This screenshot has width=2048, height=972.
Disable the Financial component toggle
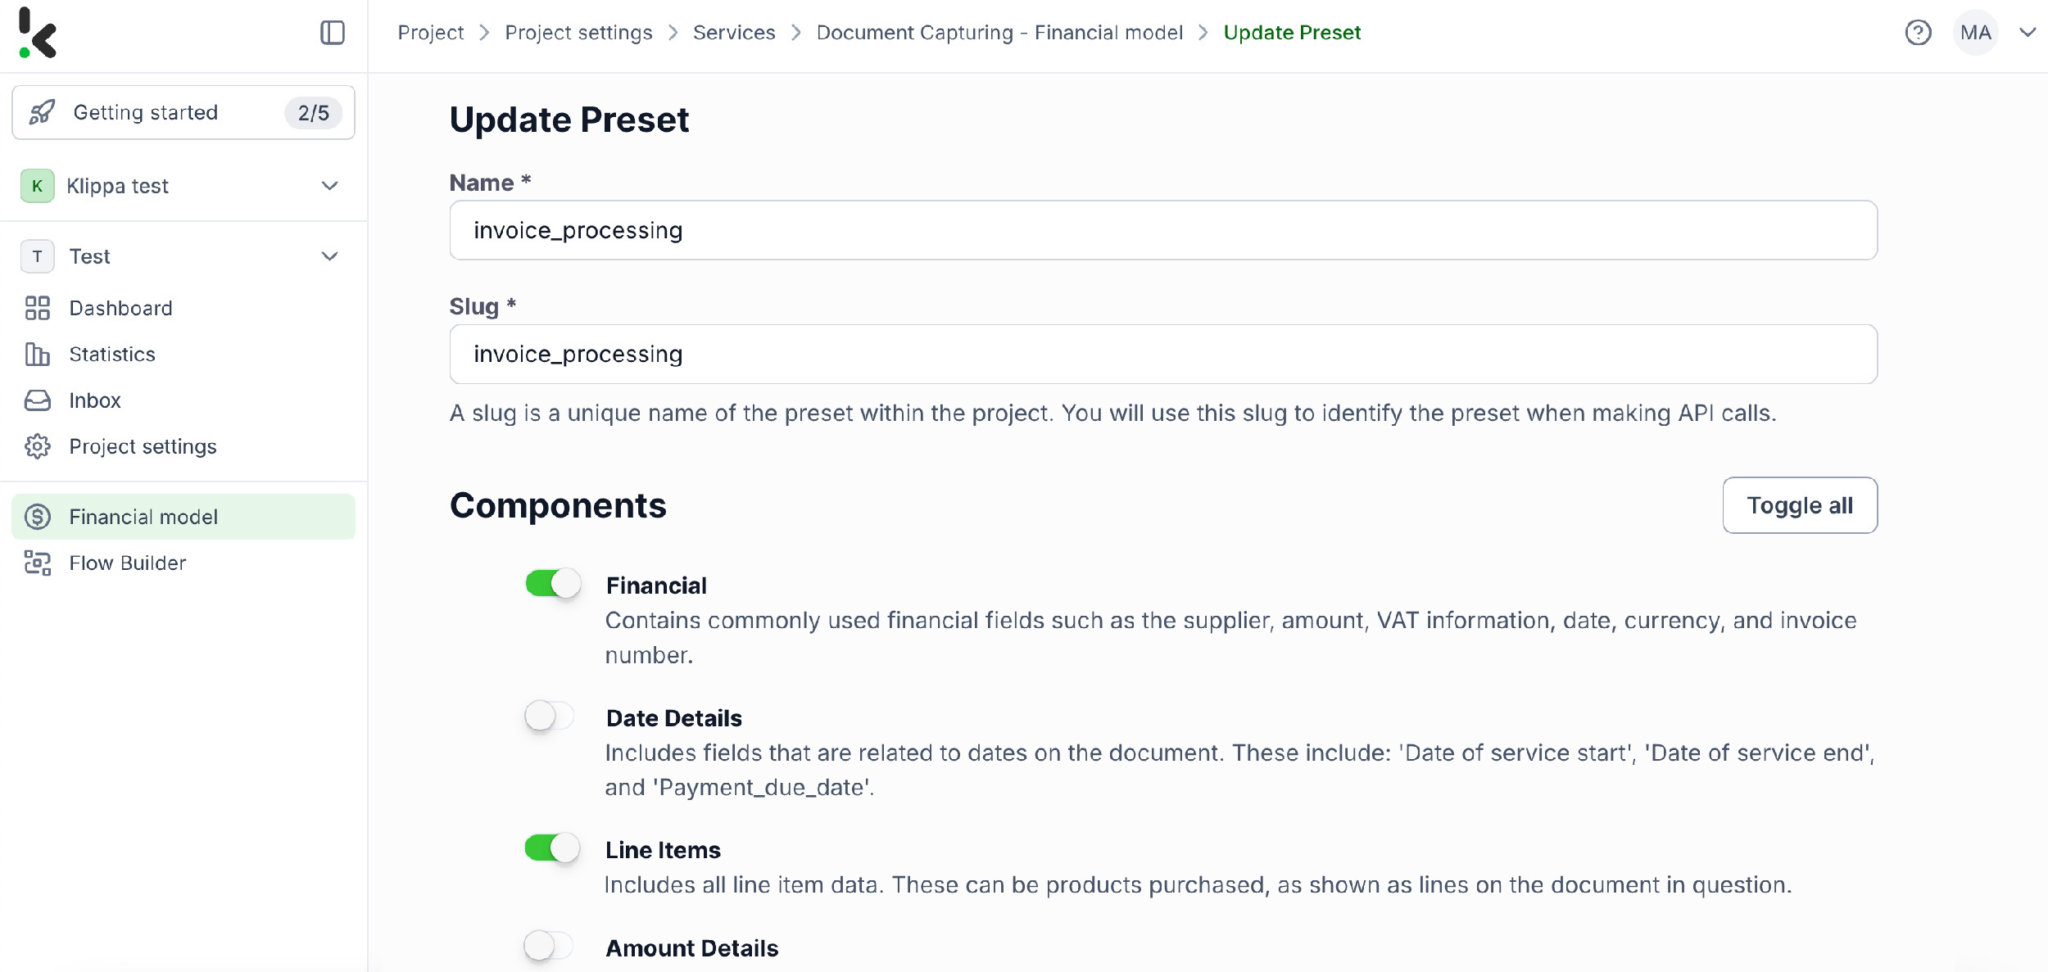click(551, 584)
